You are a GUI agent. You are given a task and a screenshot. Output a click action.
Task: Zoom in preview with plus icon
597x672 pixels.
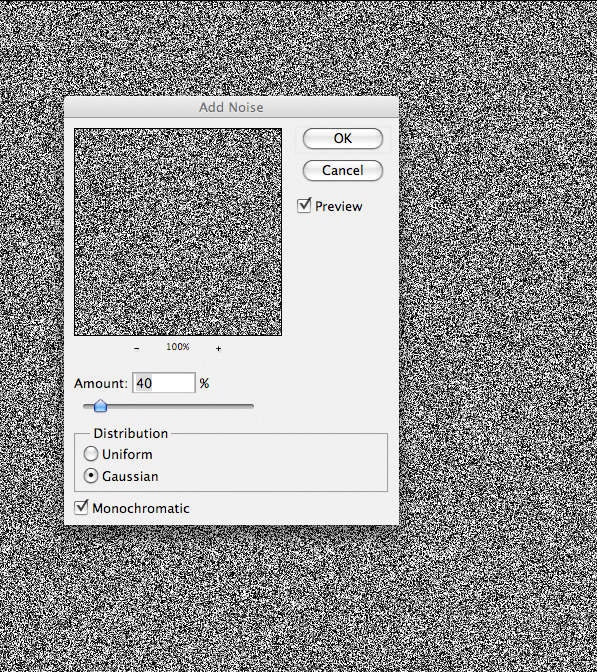coord(219,348)
